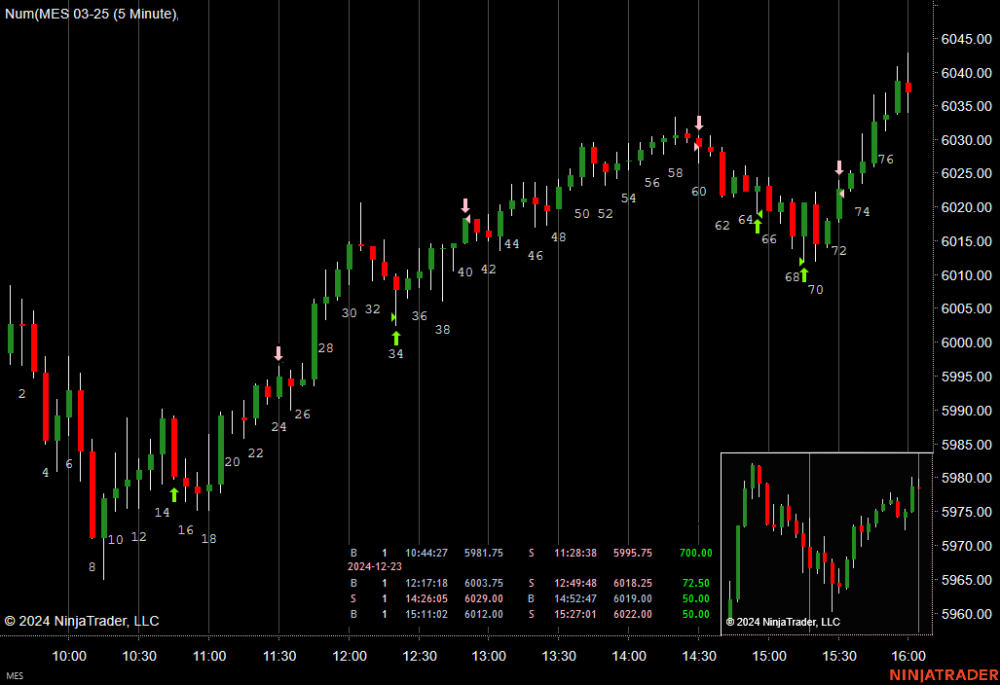This screenshot has width=1000, height=685.
Task: Click the 12:00 label on the time axis
Action: click(x=349, y=656)
